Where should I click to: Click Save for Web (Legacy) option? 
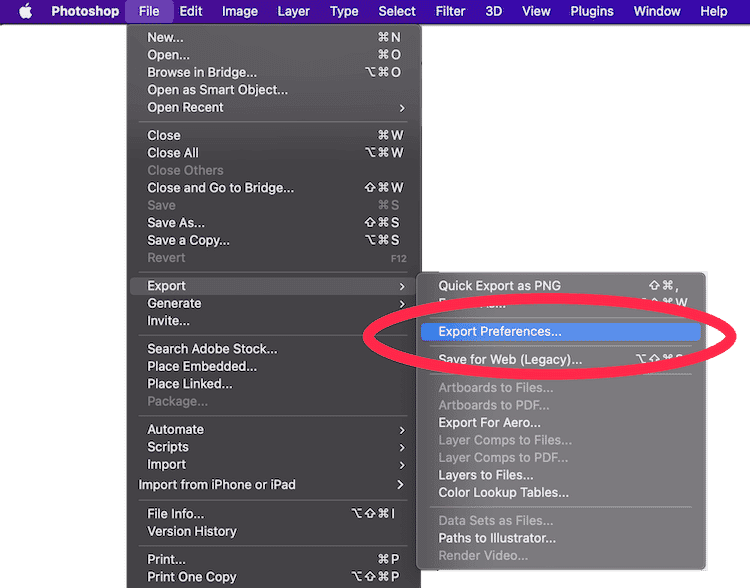click(x=510, y=360)
